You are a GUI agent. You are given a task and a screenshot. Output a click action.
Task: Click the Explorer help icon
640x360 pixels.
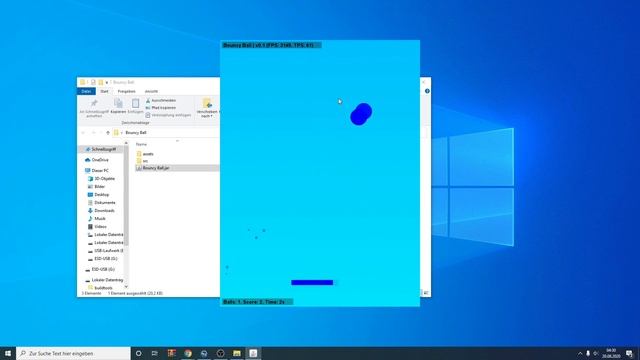(x=427, y=91)
